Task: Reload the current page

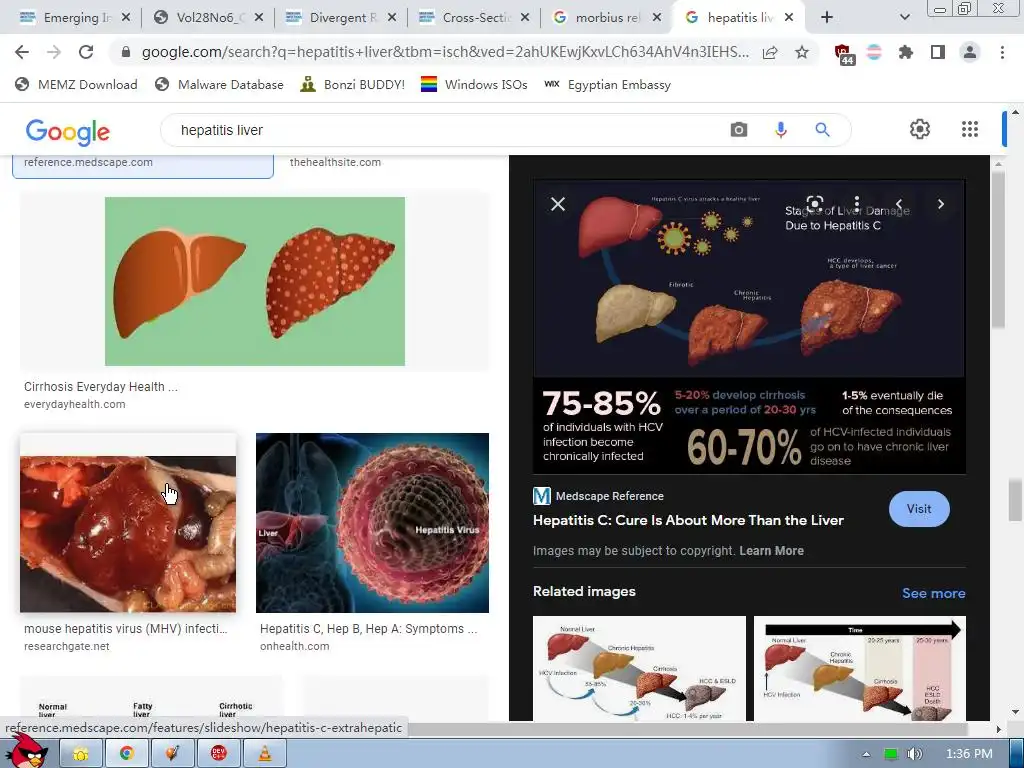Action: (86, 52)
